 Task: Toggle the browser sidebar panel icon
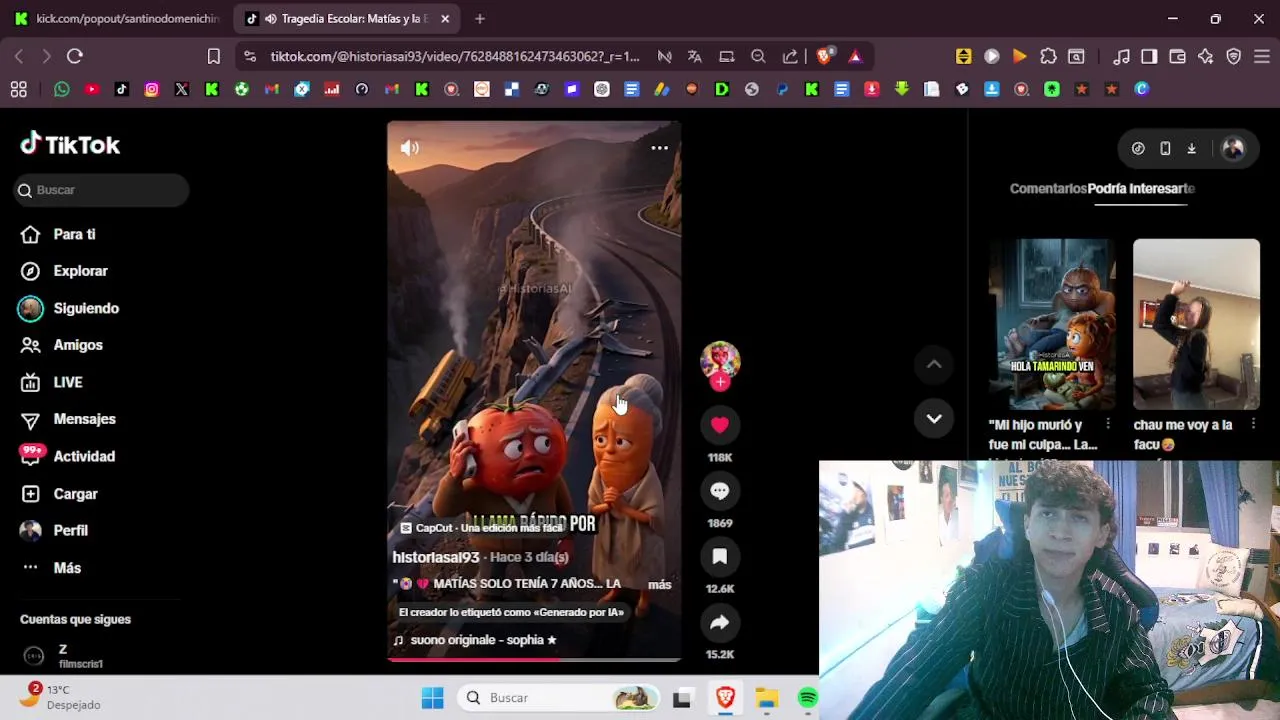pos(1149,56)
